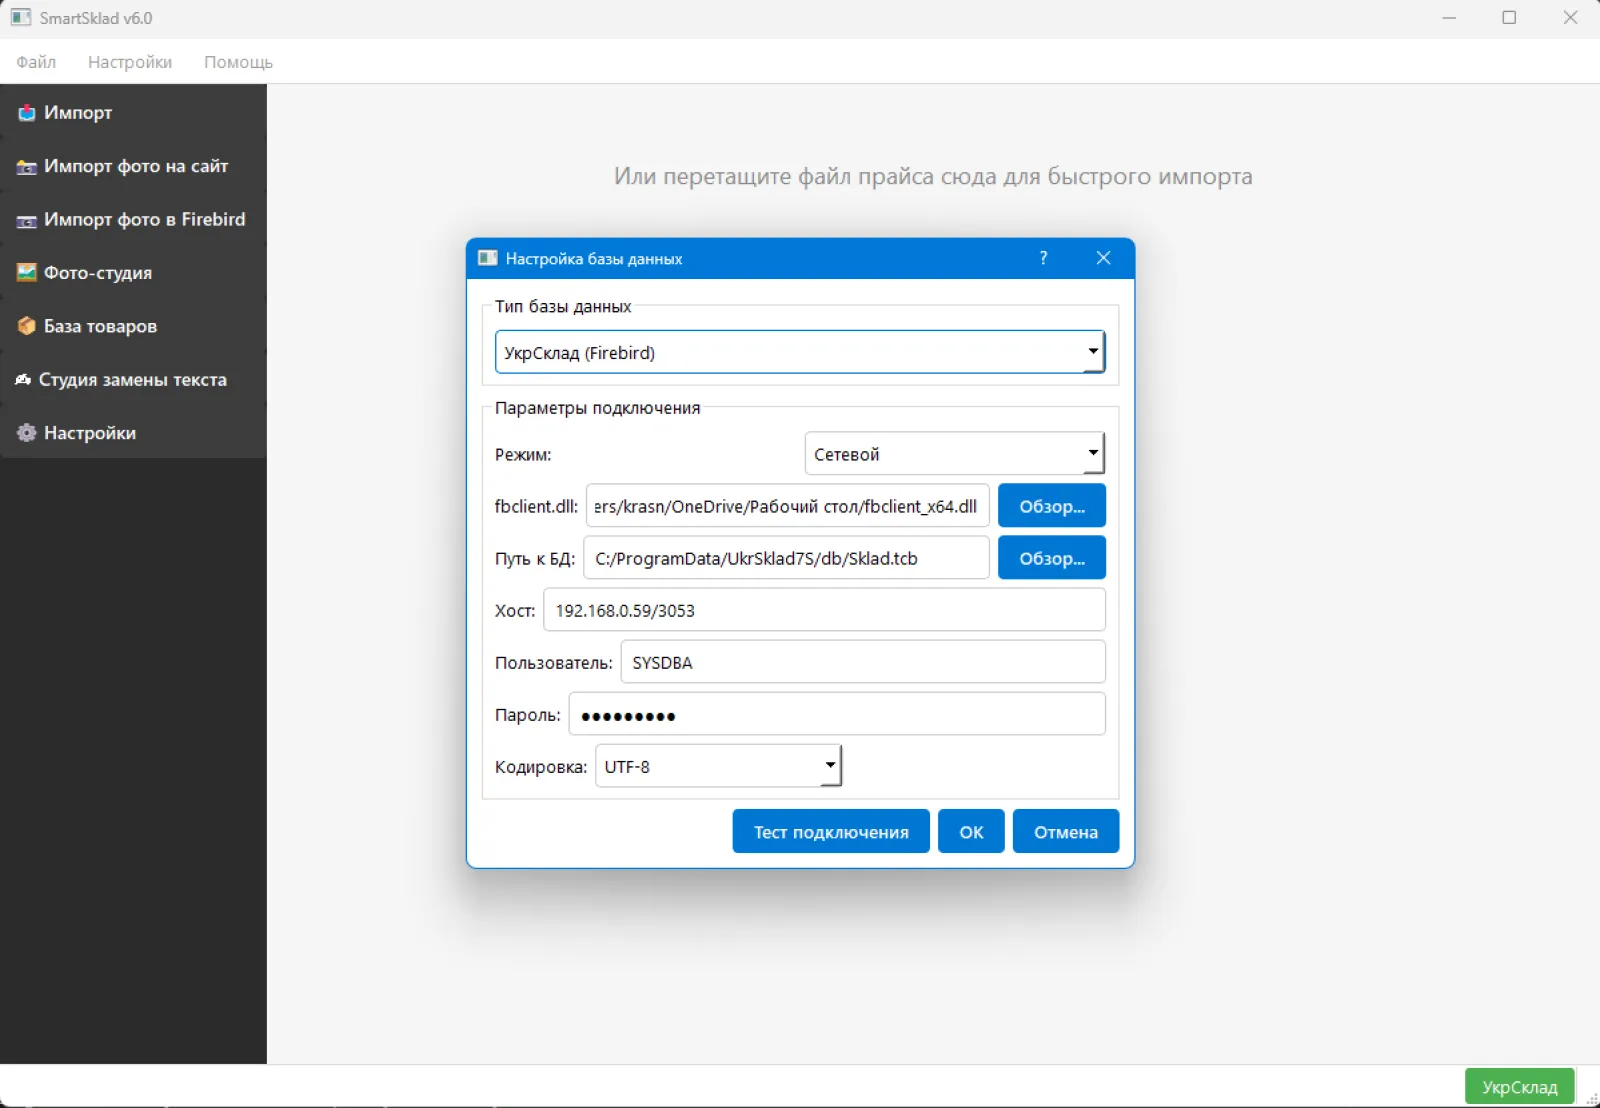Click the Тип базы данных group title

point(563,306)
